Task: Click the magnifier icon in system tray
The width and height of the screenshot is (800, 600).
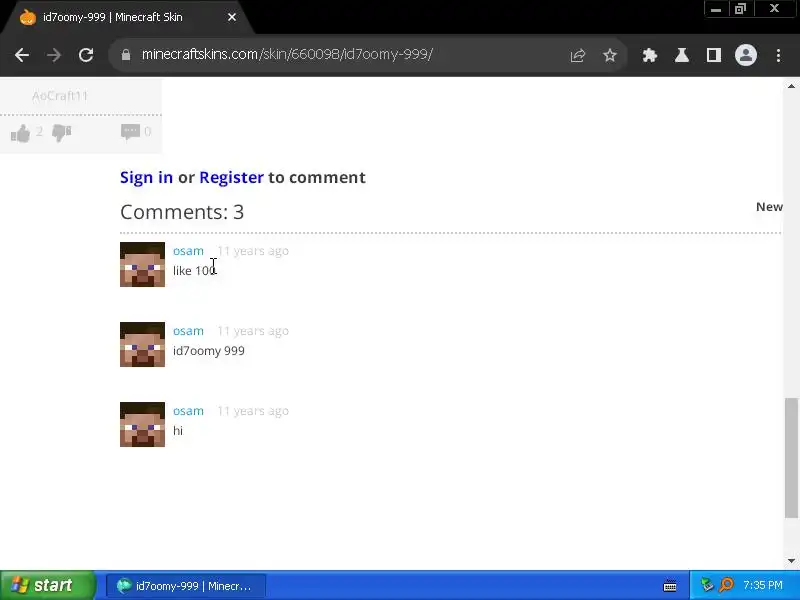Action: (726, 585)
